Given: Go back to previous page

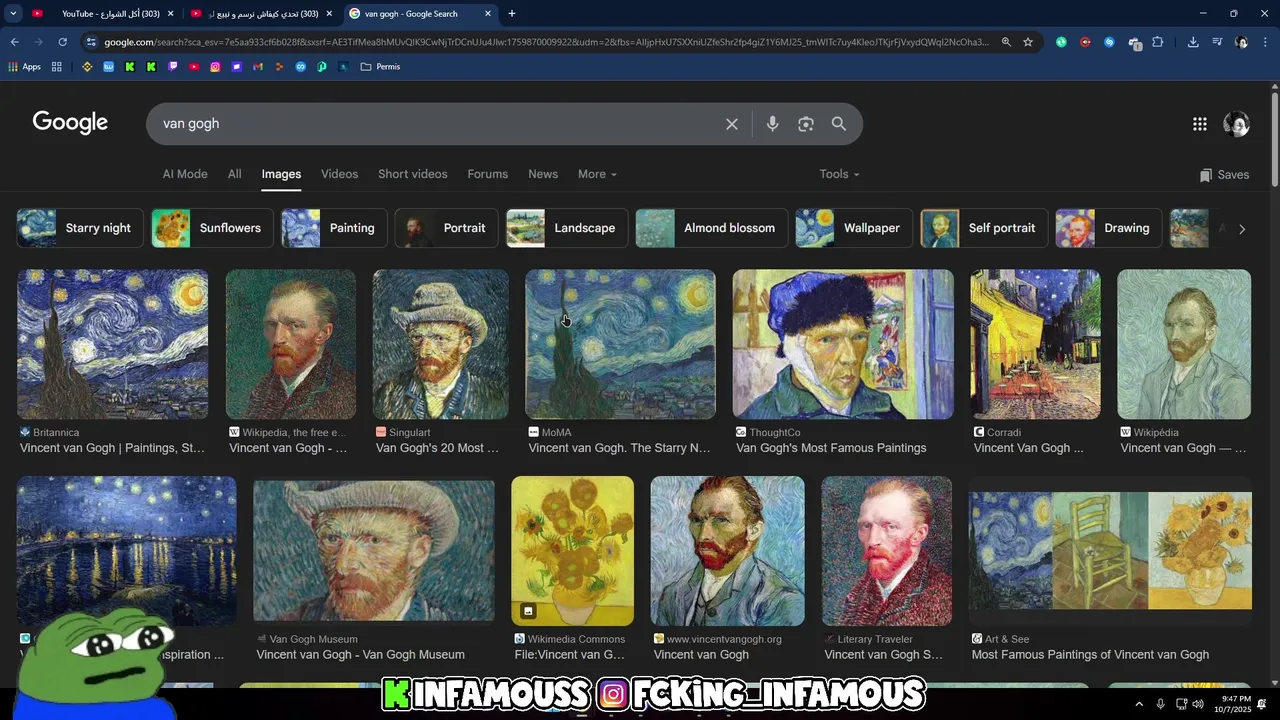Looking at the screenshot, I should pos(14,42).
